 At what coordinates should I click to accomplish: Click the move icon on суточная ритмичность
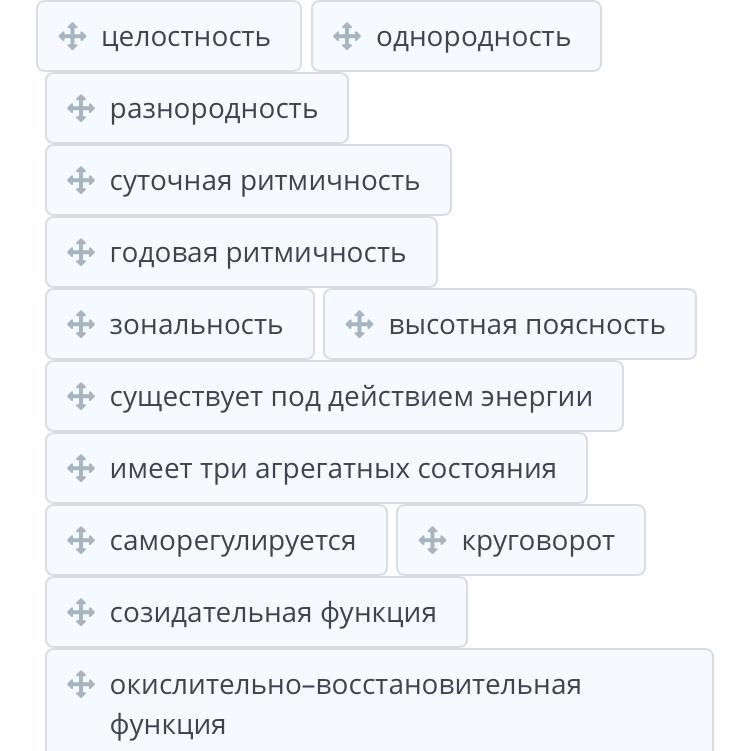[x=81, y=181]
